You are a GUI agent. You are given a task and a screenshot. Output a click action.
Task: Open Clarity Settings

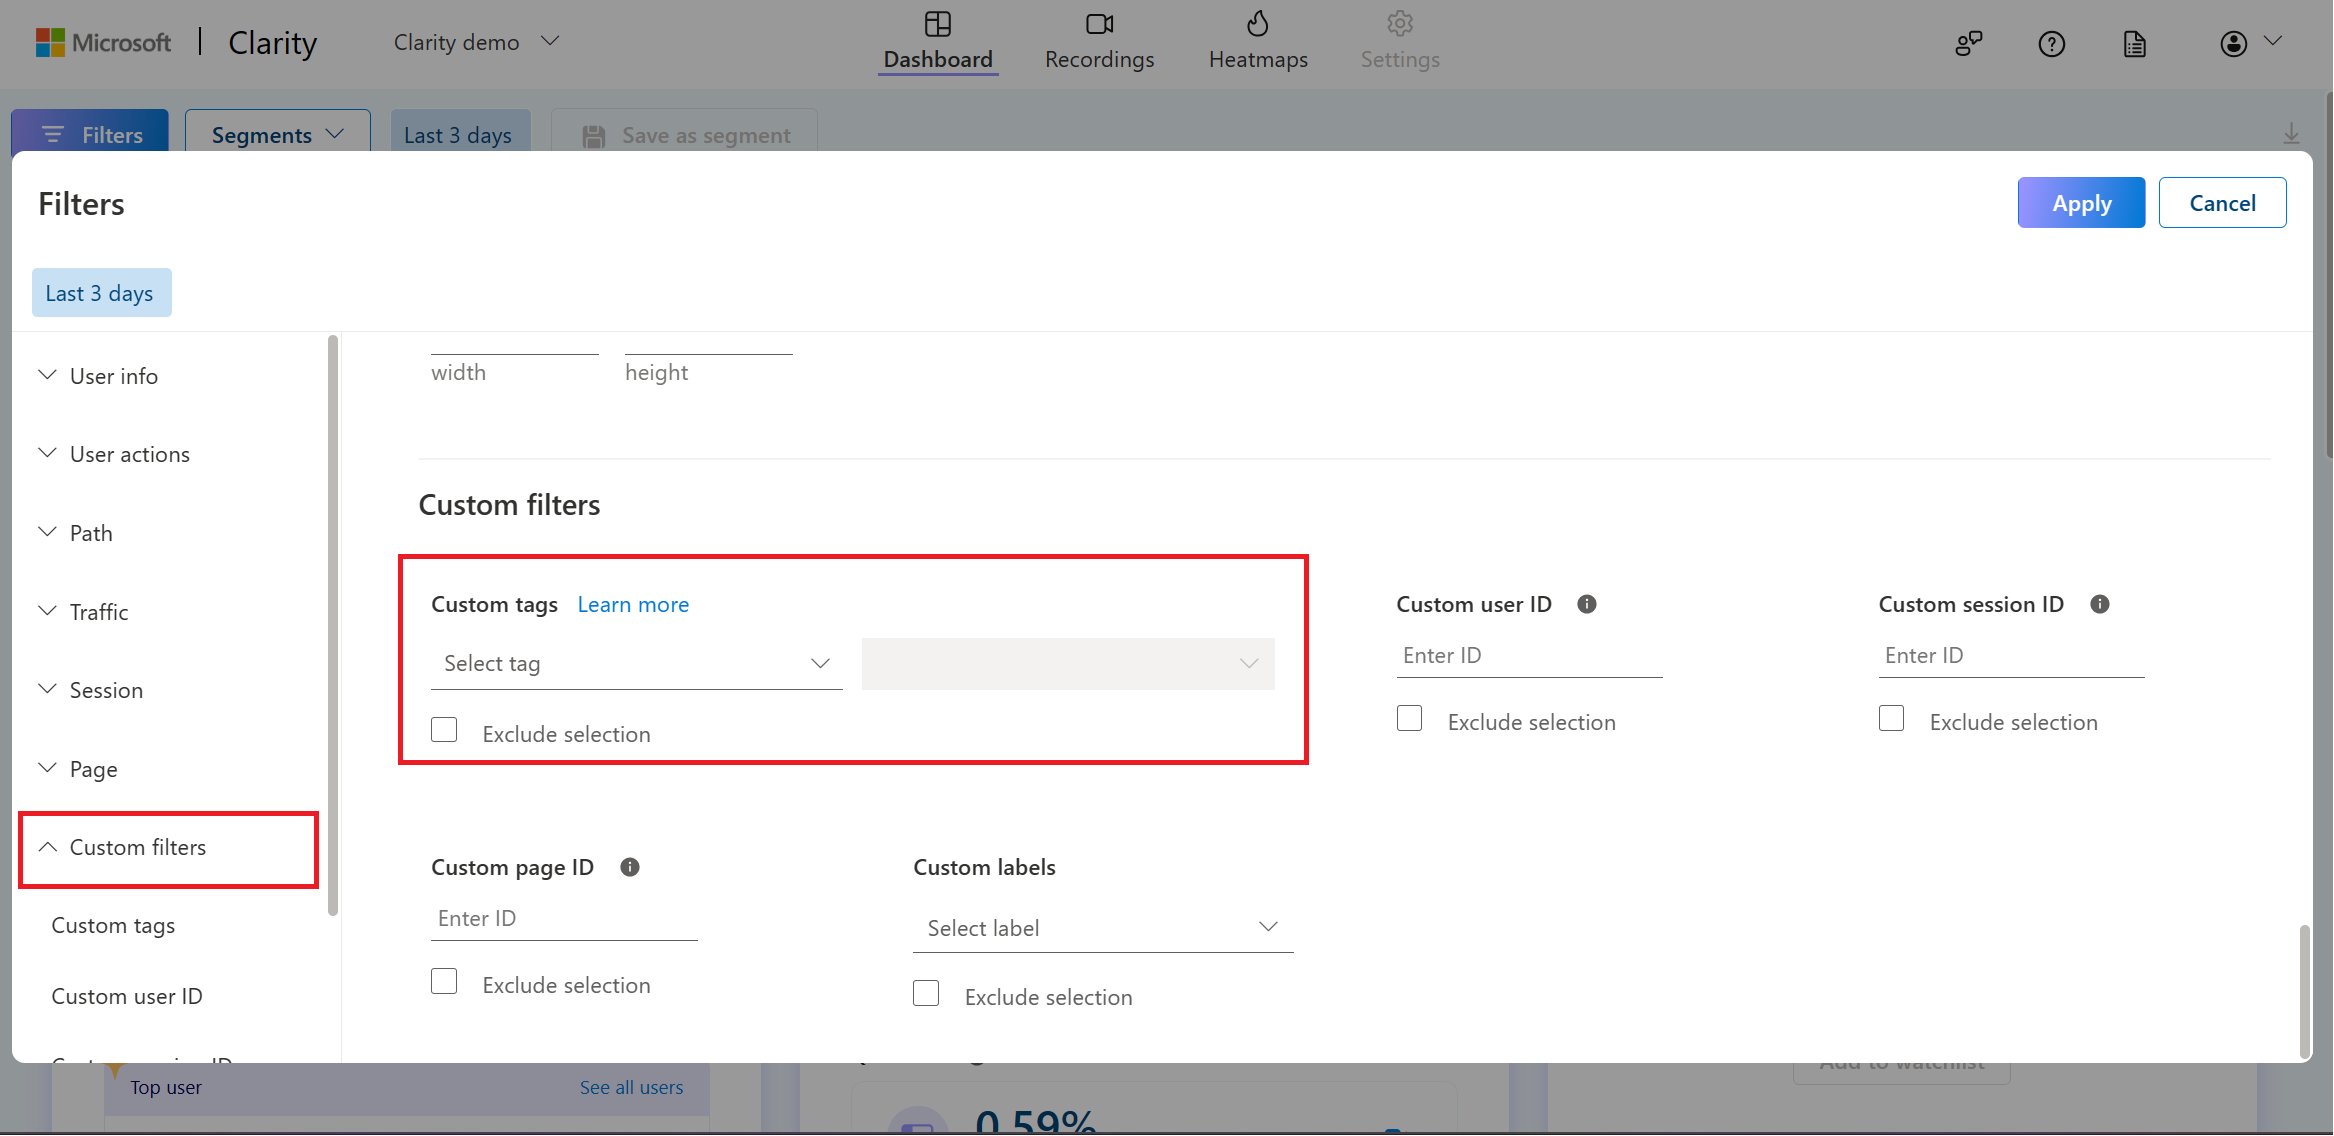coord(1398,40)
